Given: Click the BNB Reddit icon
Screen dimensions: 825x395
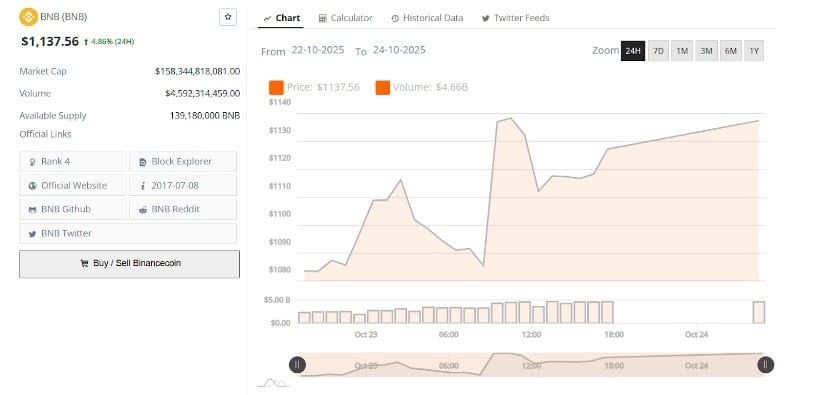Looking at the screenshot, I should coord(143,209).
